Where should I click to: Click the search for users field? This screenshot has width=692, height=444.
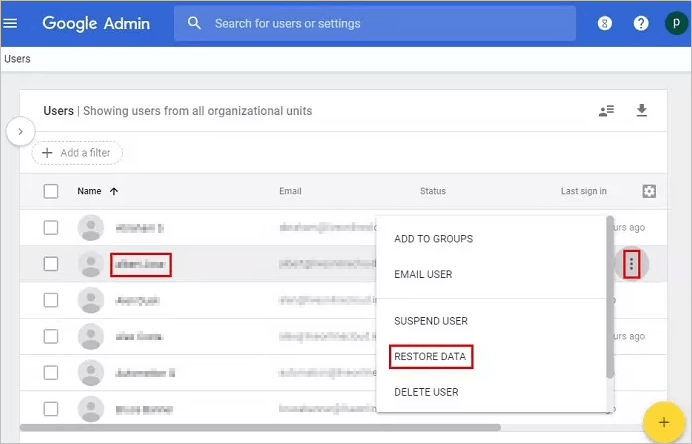coord(375,23)
